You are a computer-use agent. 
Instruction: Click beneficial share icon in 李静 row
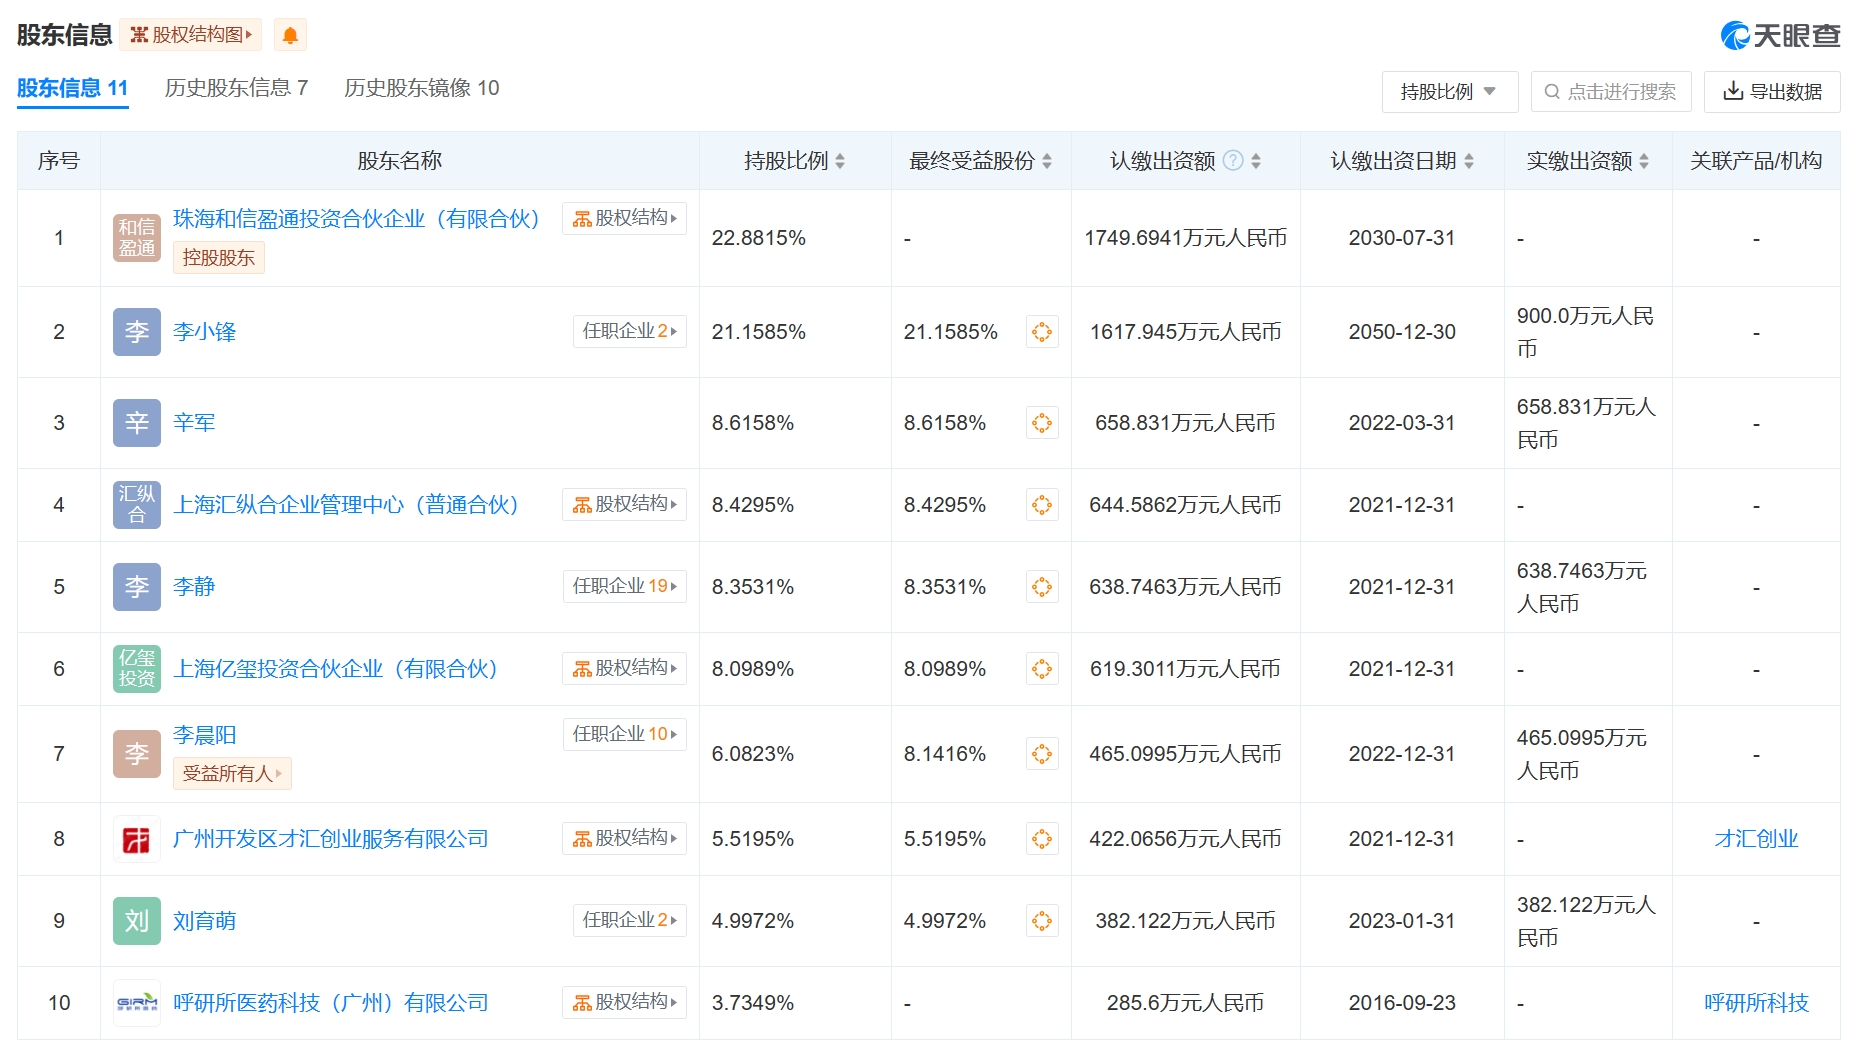pos(1042,587)
